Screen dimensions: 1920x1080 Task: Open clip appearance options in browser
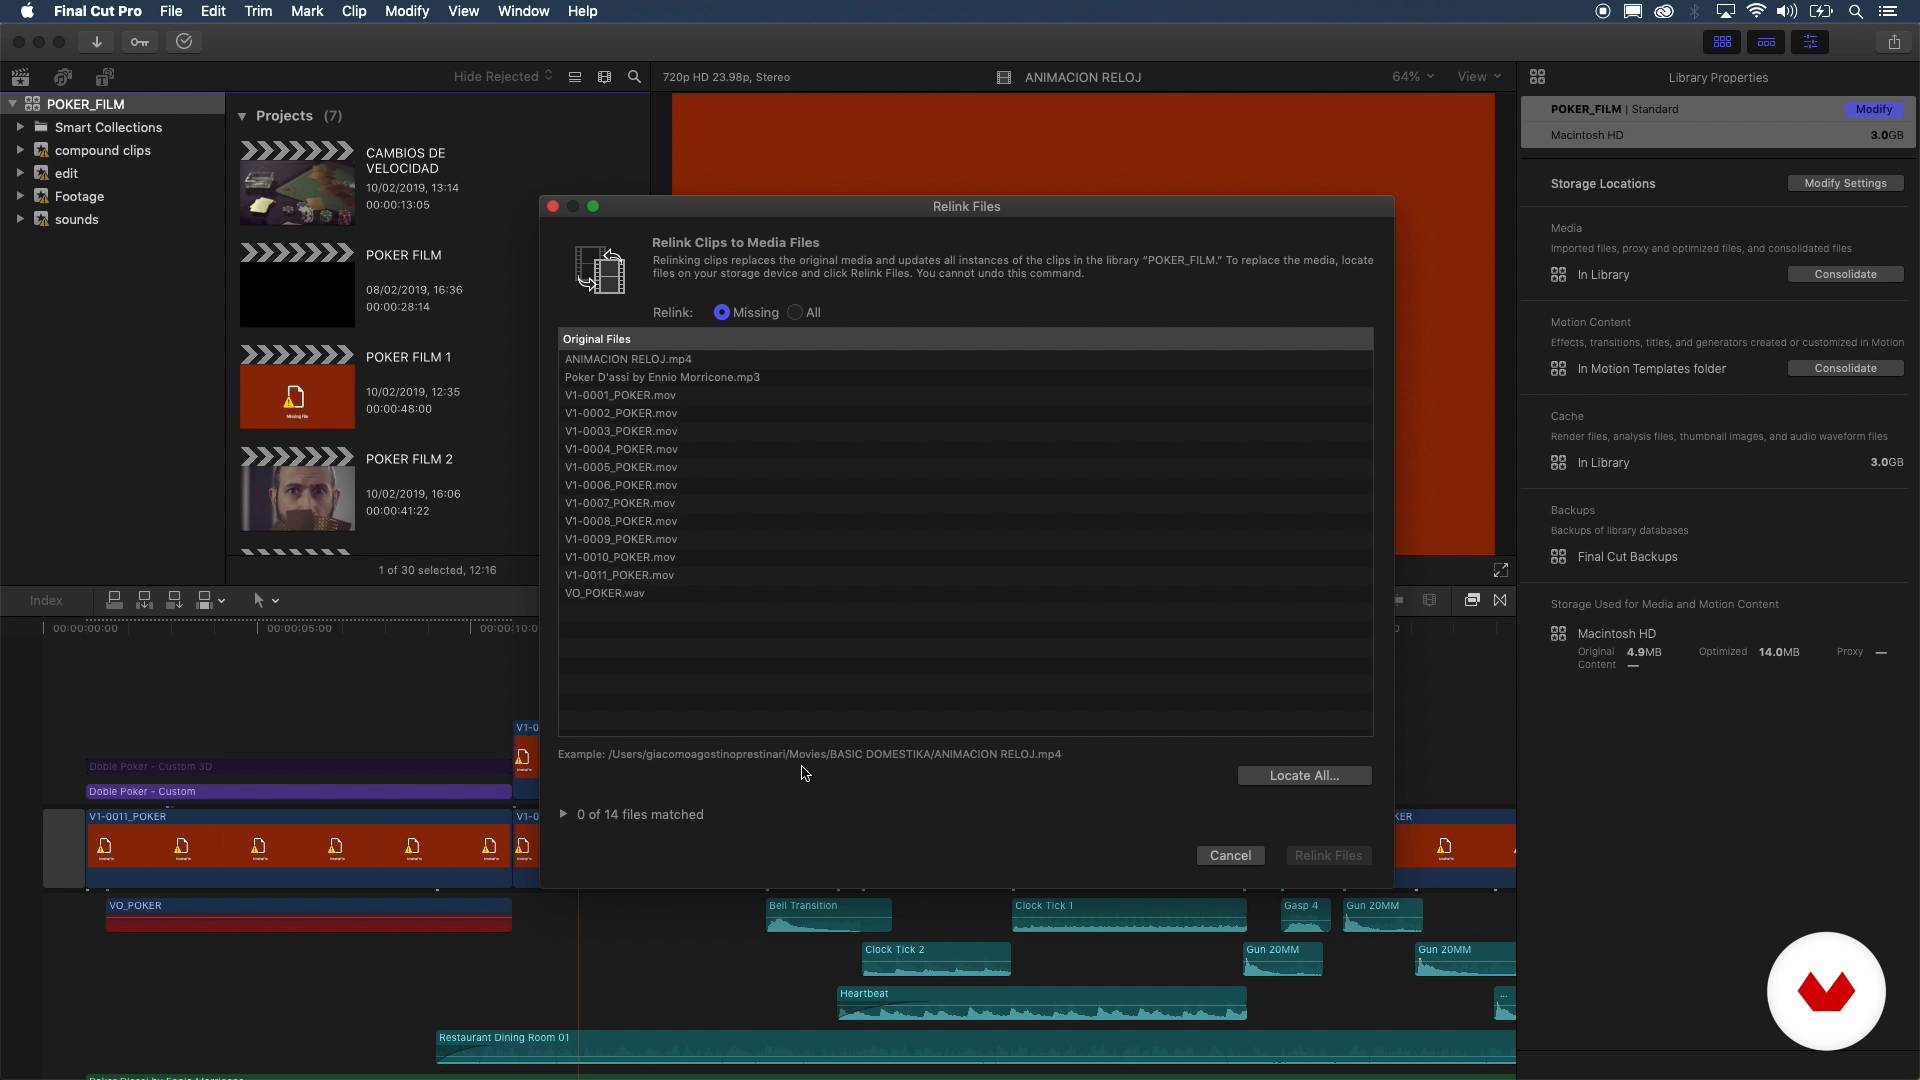(x=604, y=77)
